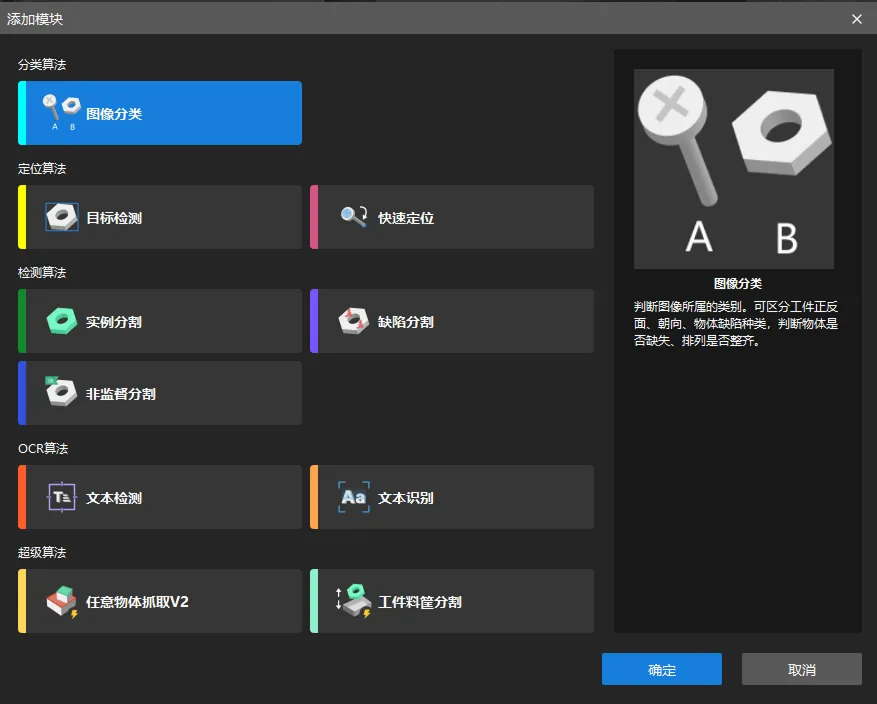Select the 目标检测 module label

point(114,218)
